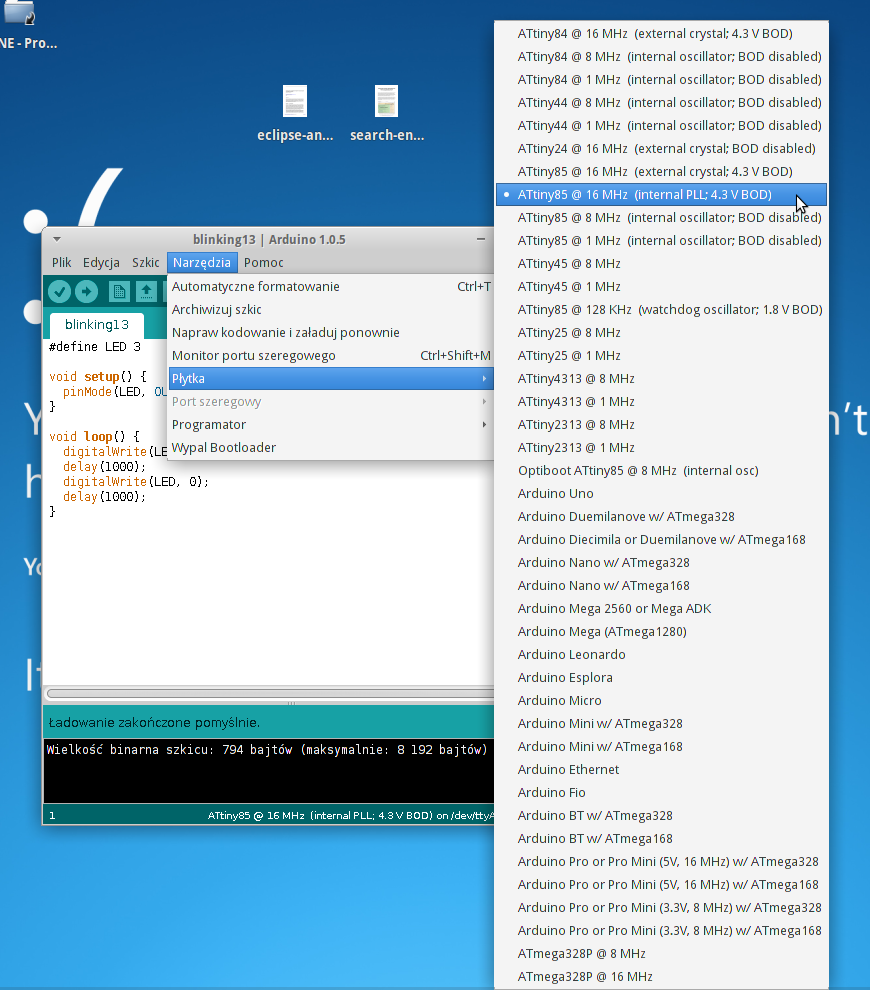
Task: Select the Arduino Esplora board
Action: point(662,677)
